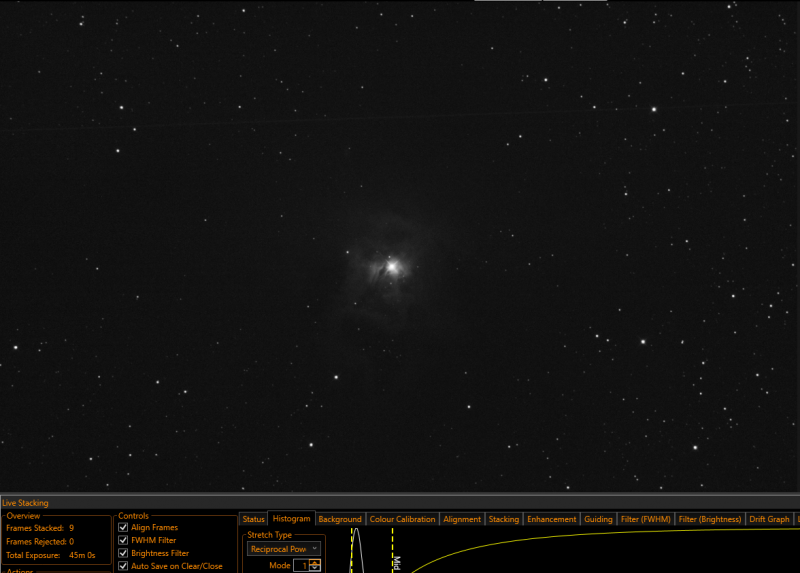
Task: Switch to the Status tab
Action: pyautogui.click(x=253, y=519)
